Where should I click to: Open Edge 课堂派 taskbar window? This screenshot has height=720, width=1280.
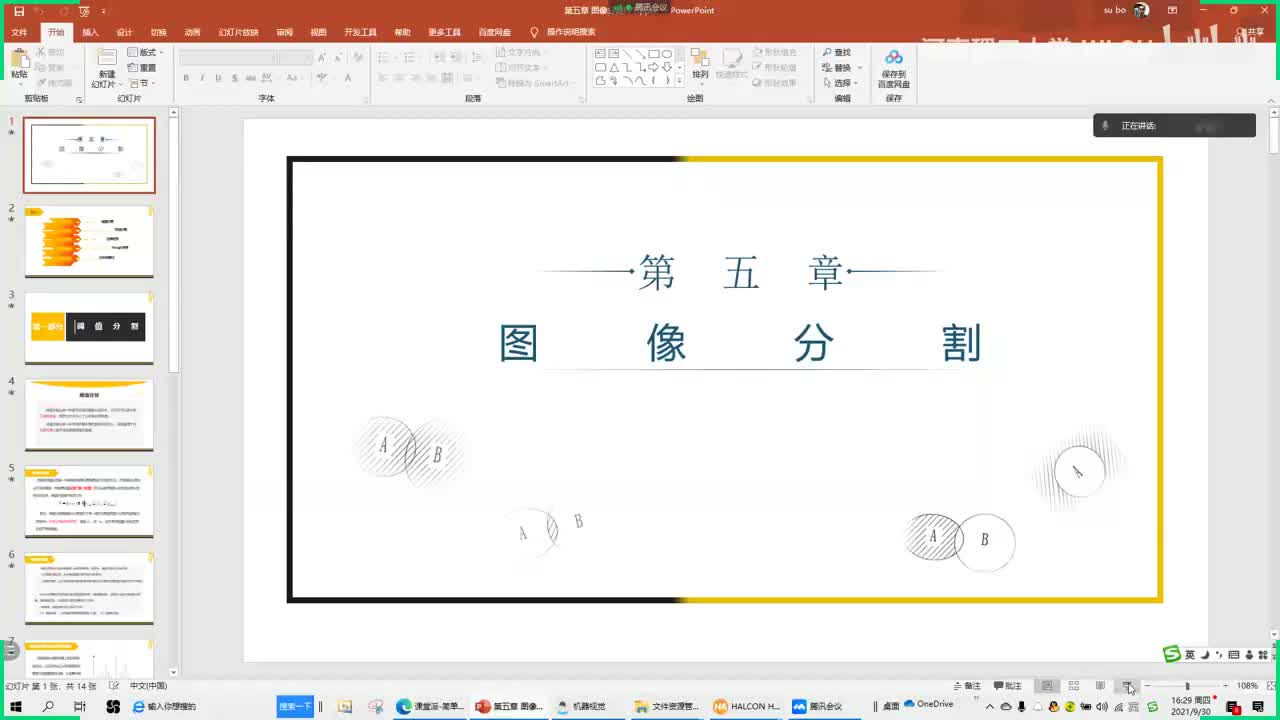click(x=430, y=706)
